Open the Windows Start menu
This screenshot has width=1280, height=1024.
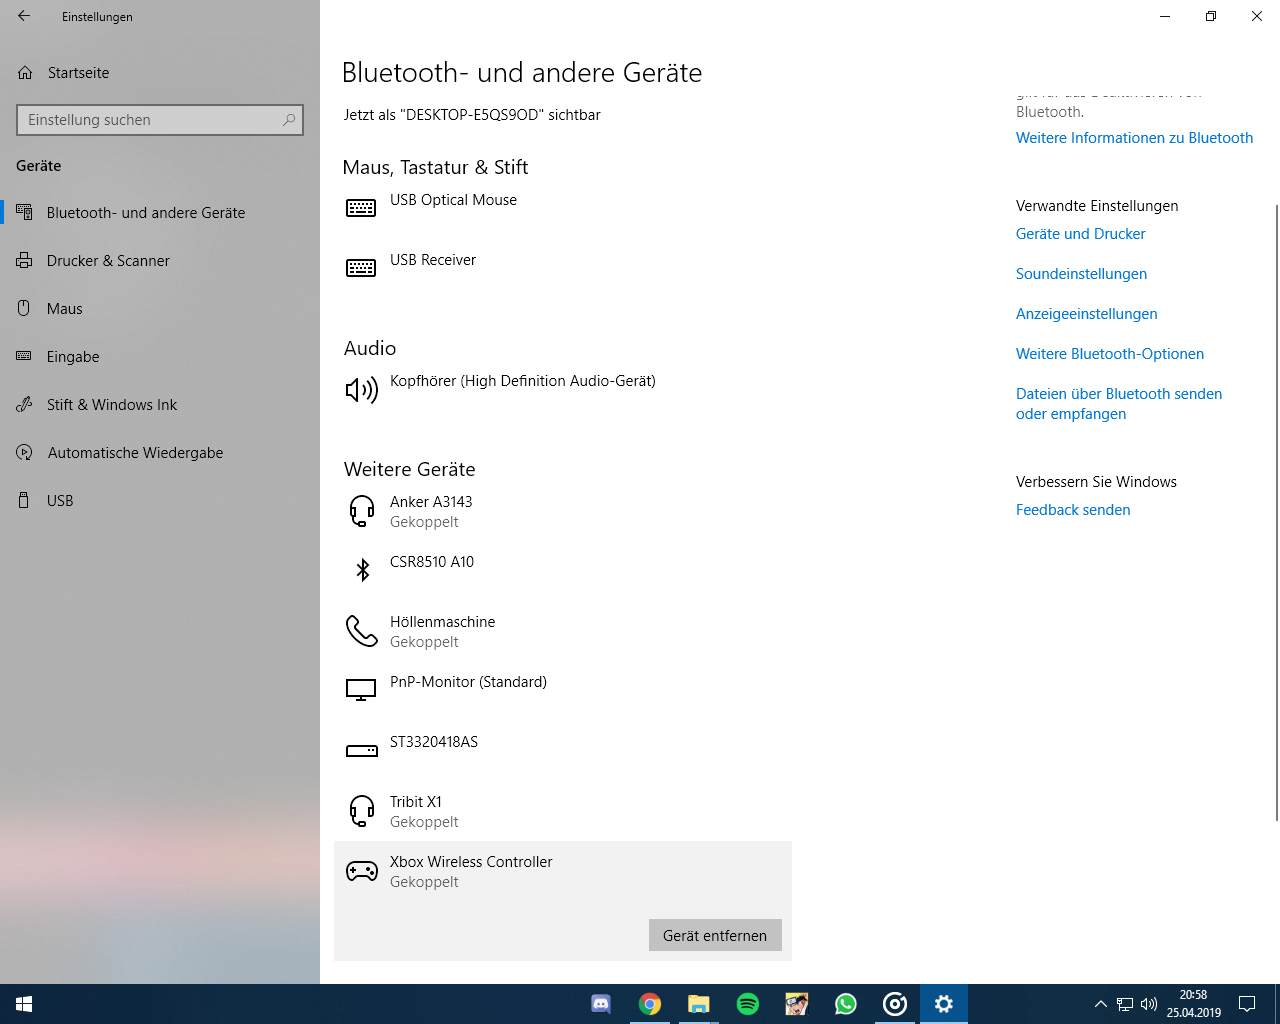click(x=24, y=1004)
